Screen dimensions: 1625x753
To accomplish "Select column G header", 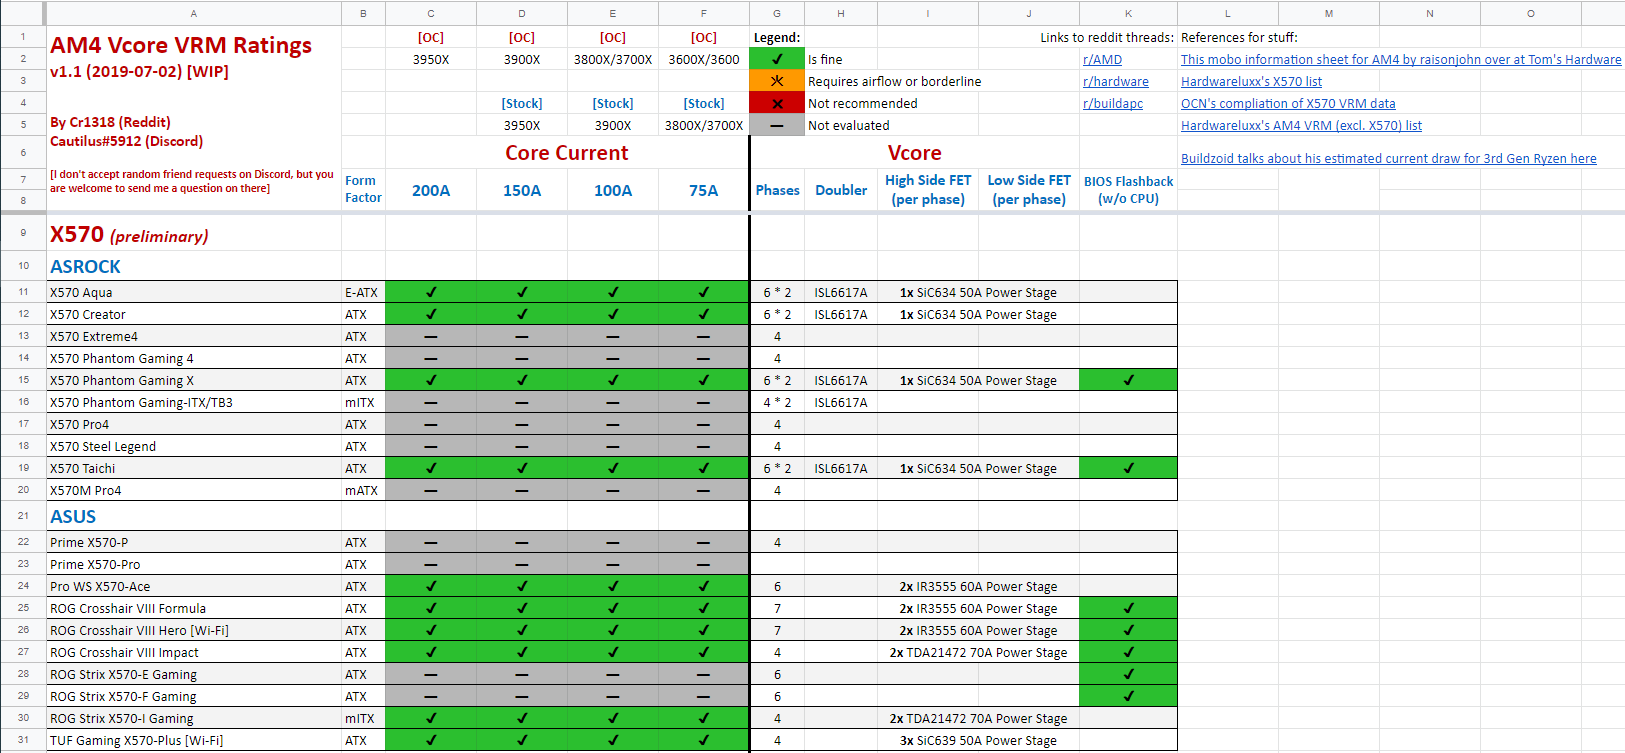I will tap(777, 13).
